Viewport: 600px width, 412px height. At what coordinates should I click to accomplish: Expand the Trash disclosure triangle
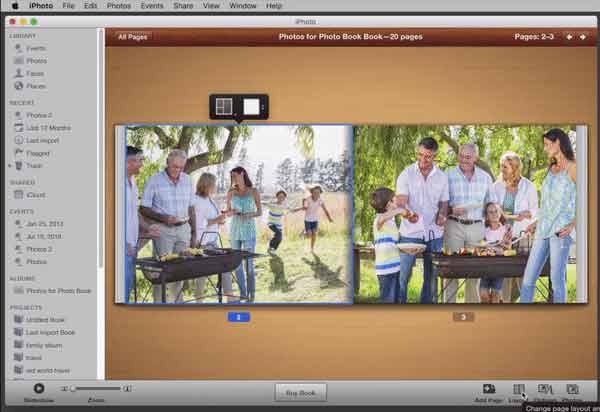click(x=10, y=166)
